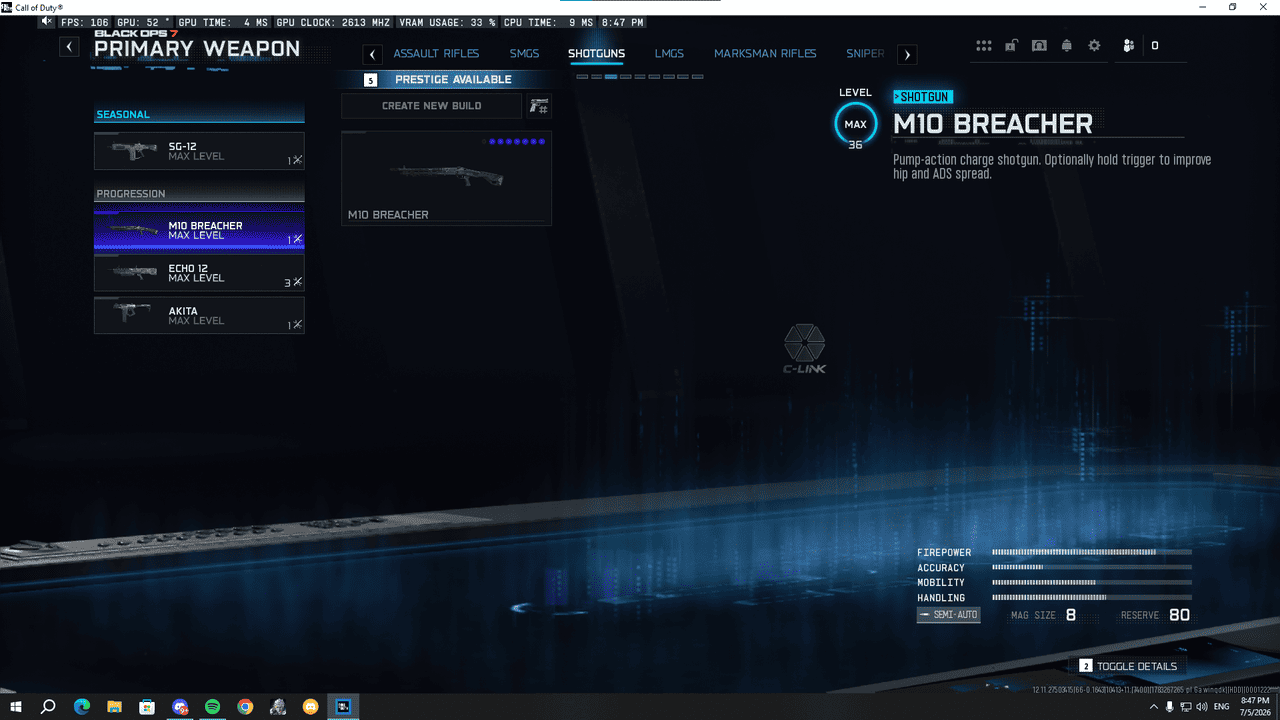
Task: Click the C-LINK hexagon emblem
Action: pos(804,344)
